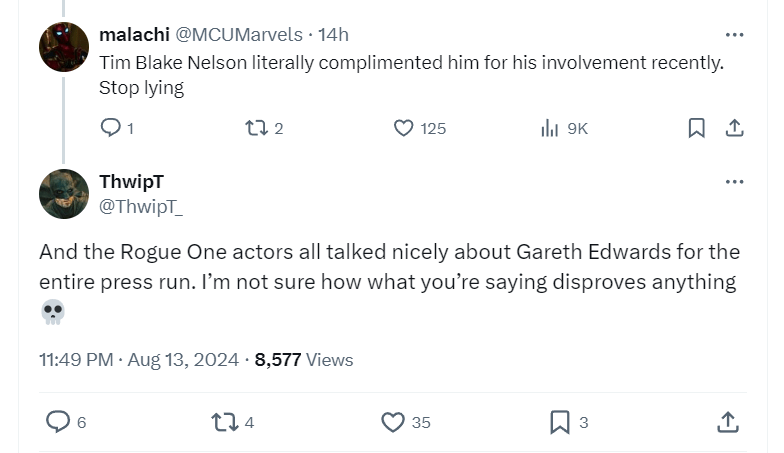Viewport: 784px width, 453px height.
Task: Click the 11:49 PM Aug 13, 2024 timestamp
Action: point(139,359)
